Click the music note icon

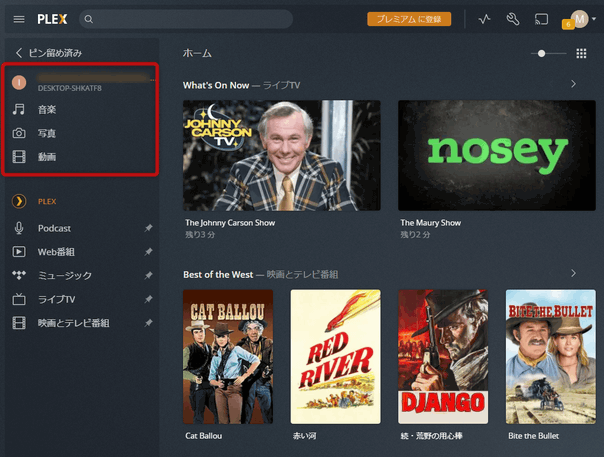tap(18, 109)
